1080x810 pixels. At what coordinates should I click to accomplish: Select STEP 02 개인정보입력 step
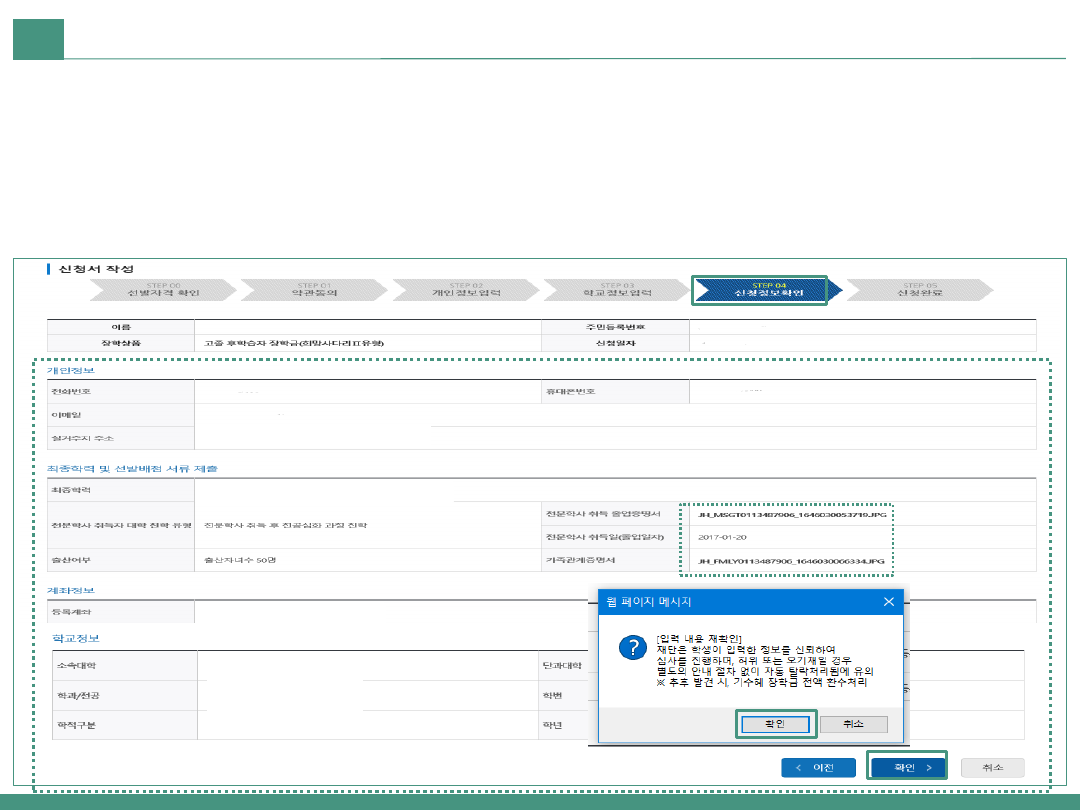tap(465, 290)
